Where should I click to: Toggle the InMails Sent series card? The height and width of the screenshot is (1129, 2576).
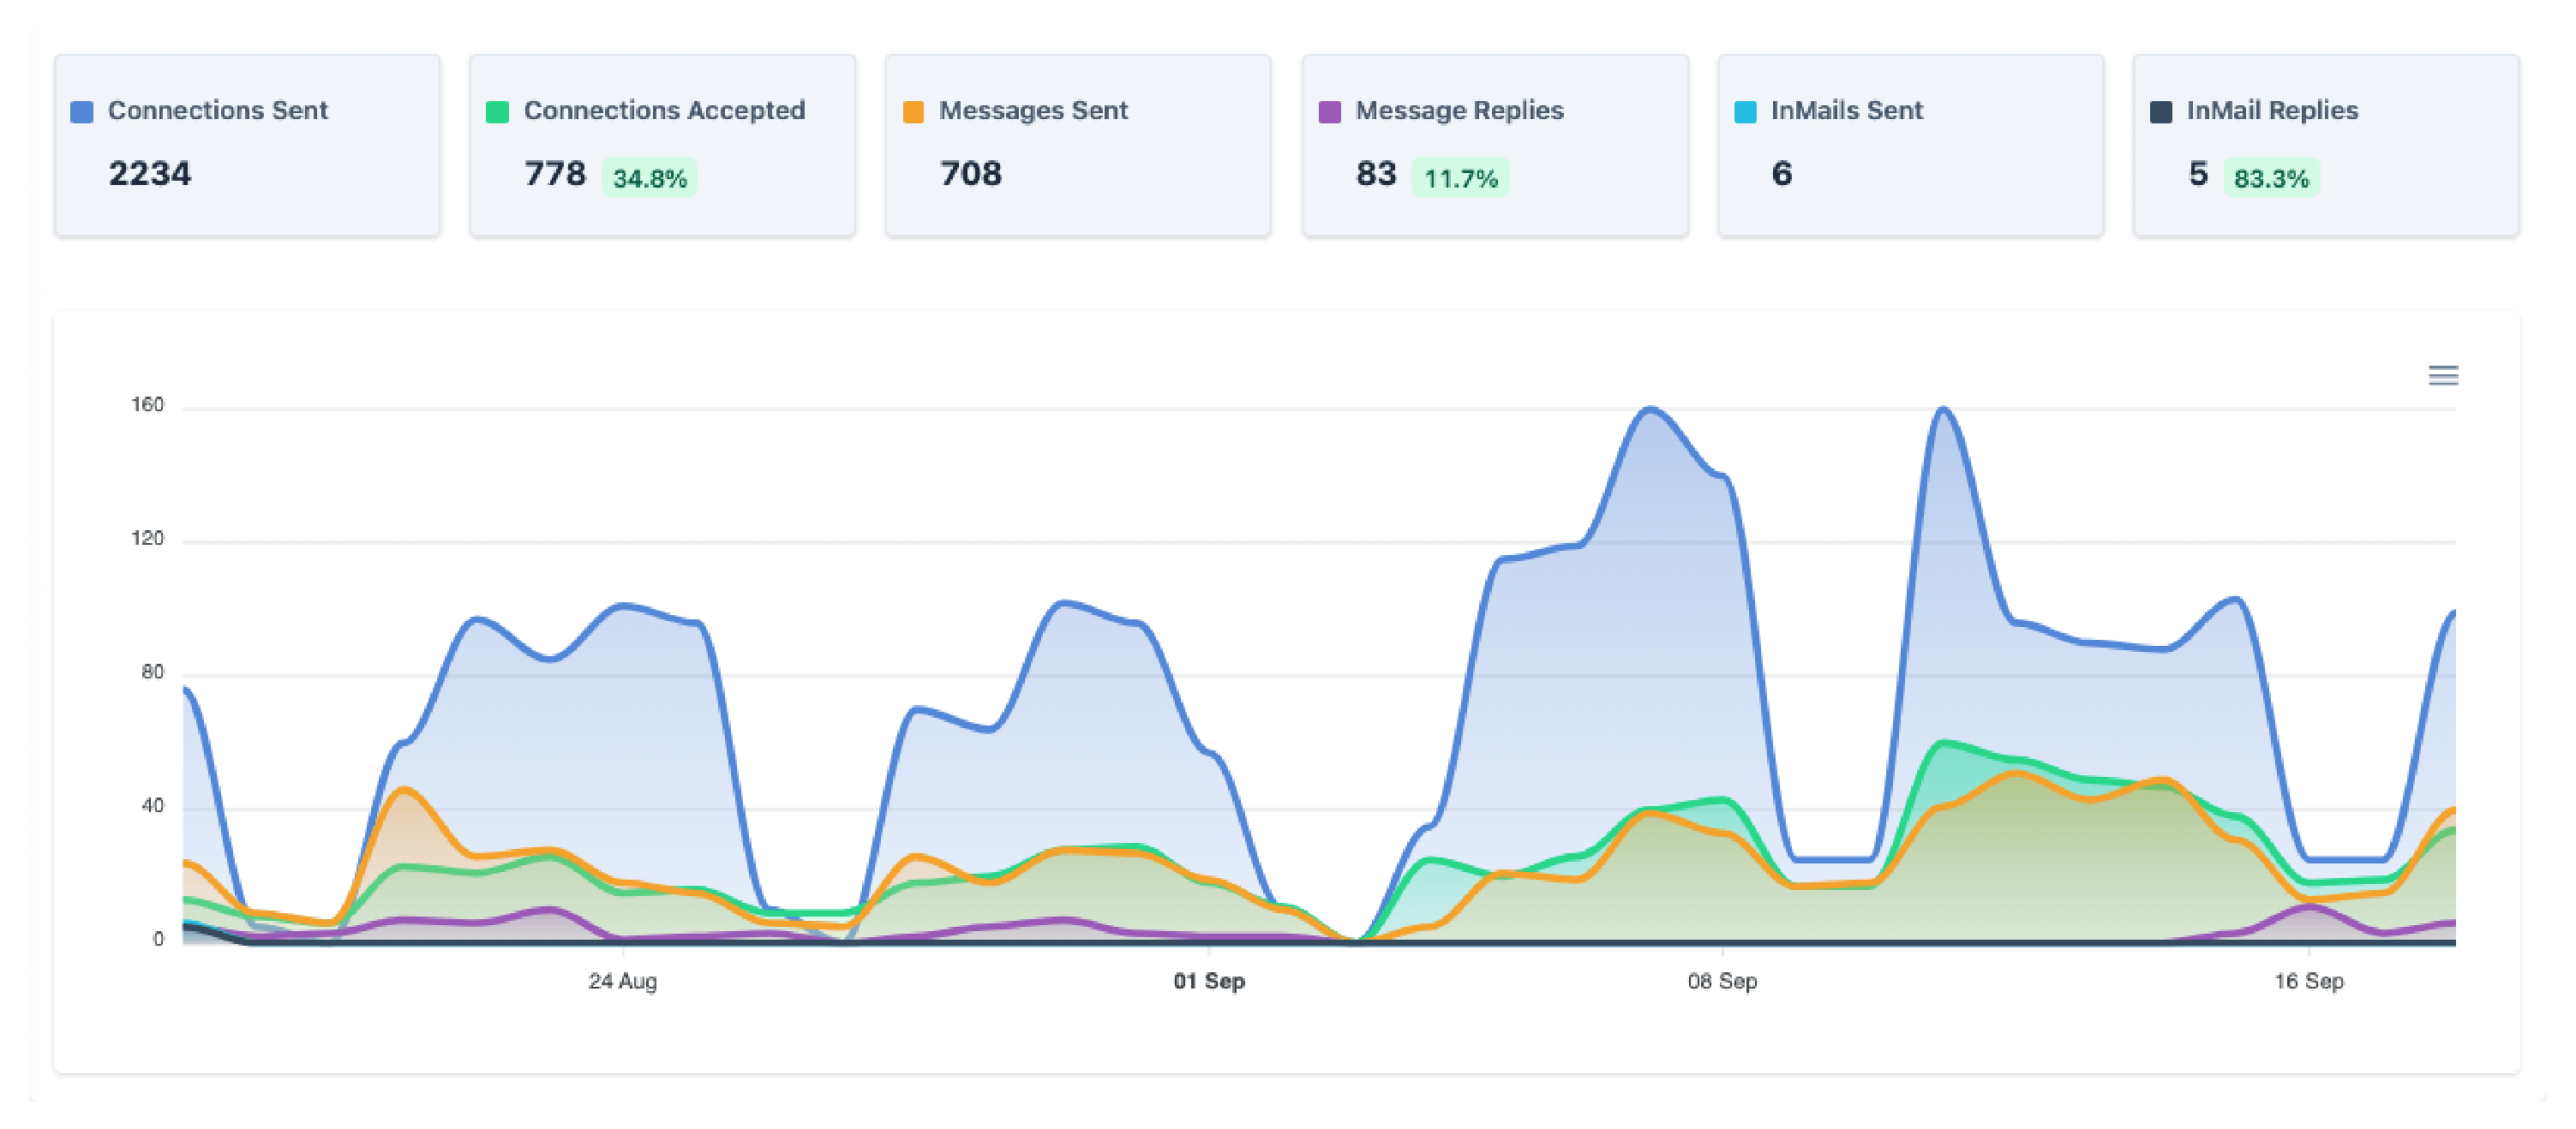click(x=1910, y=146)
